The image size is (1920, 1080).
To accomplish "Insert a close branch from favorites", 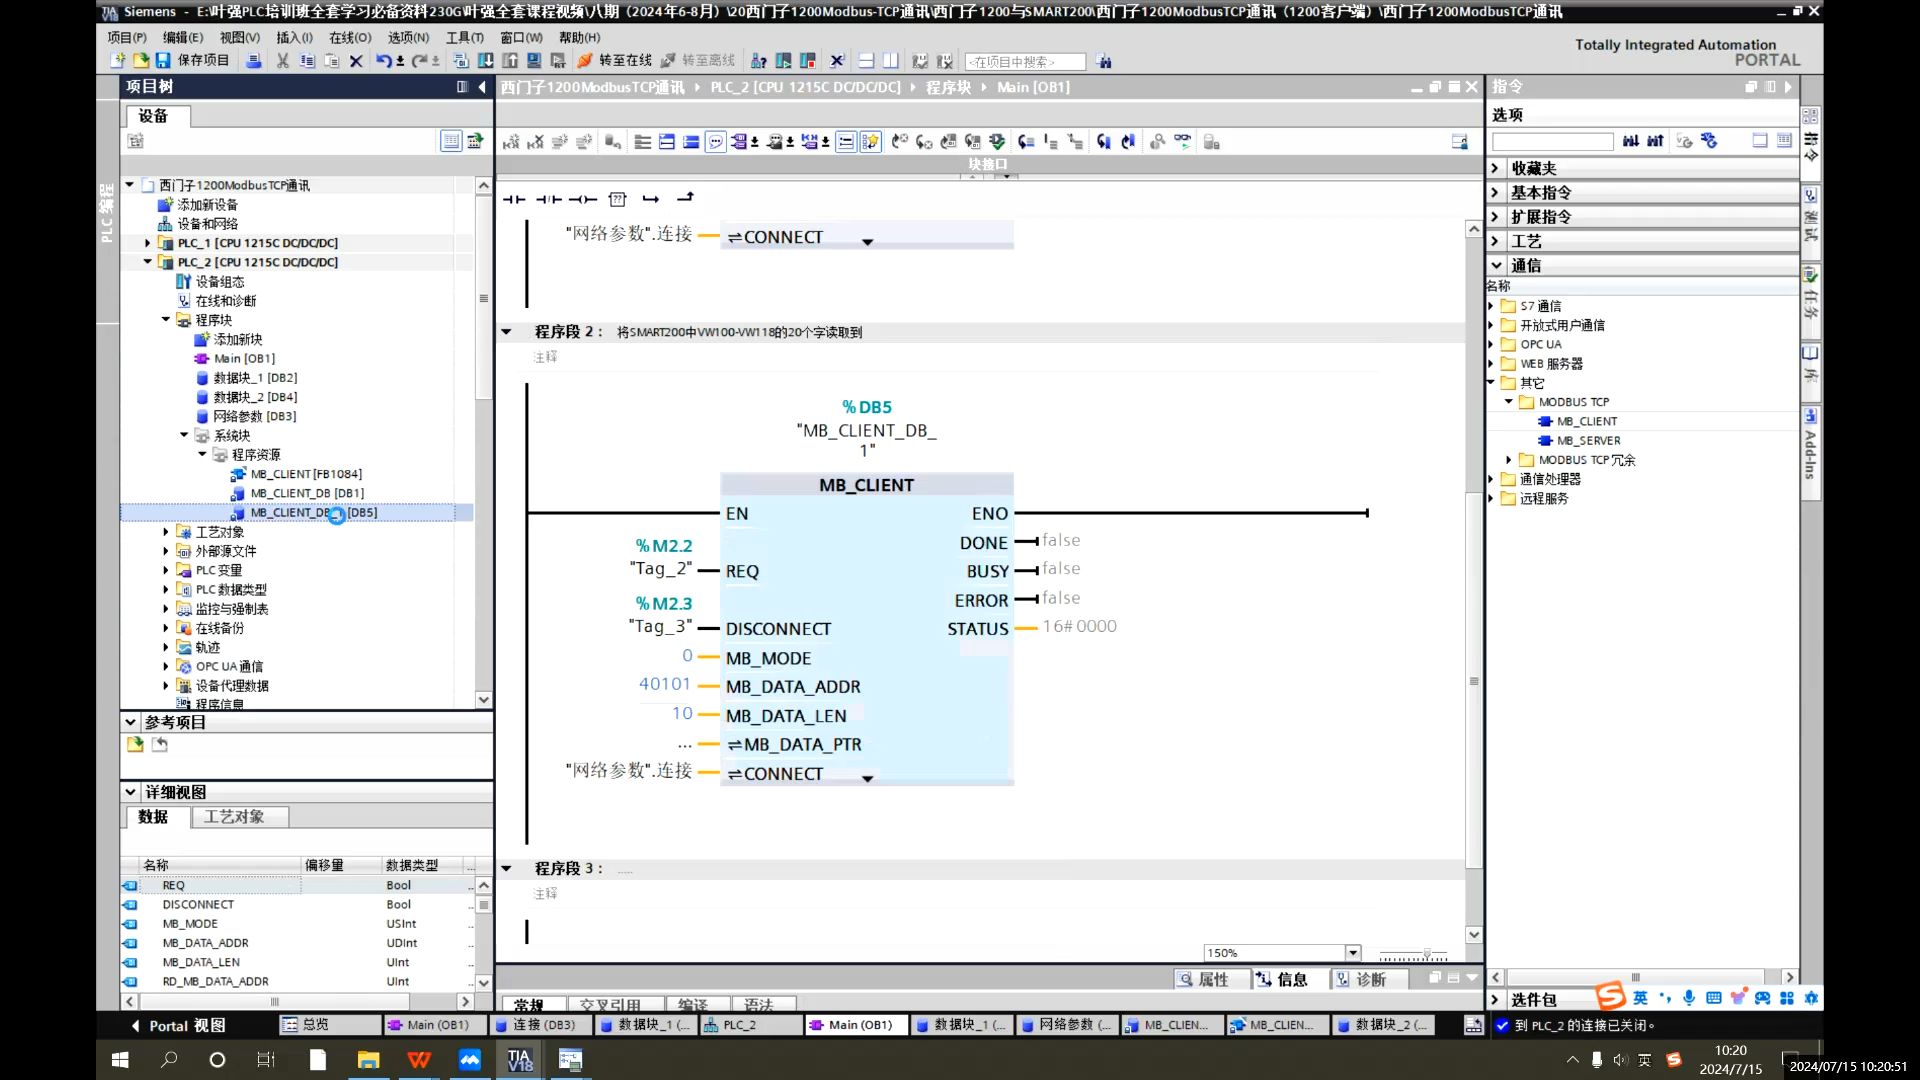I will click(x=685, y=197).
